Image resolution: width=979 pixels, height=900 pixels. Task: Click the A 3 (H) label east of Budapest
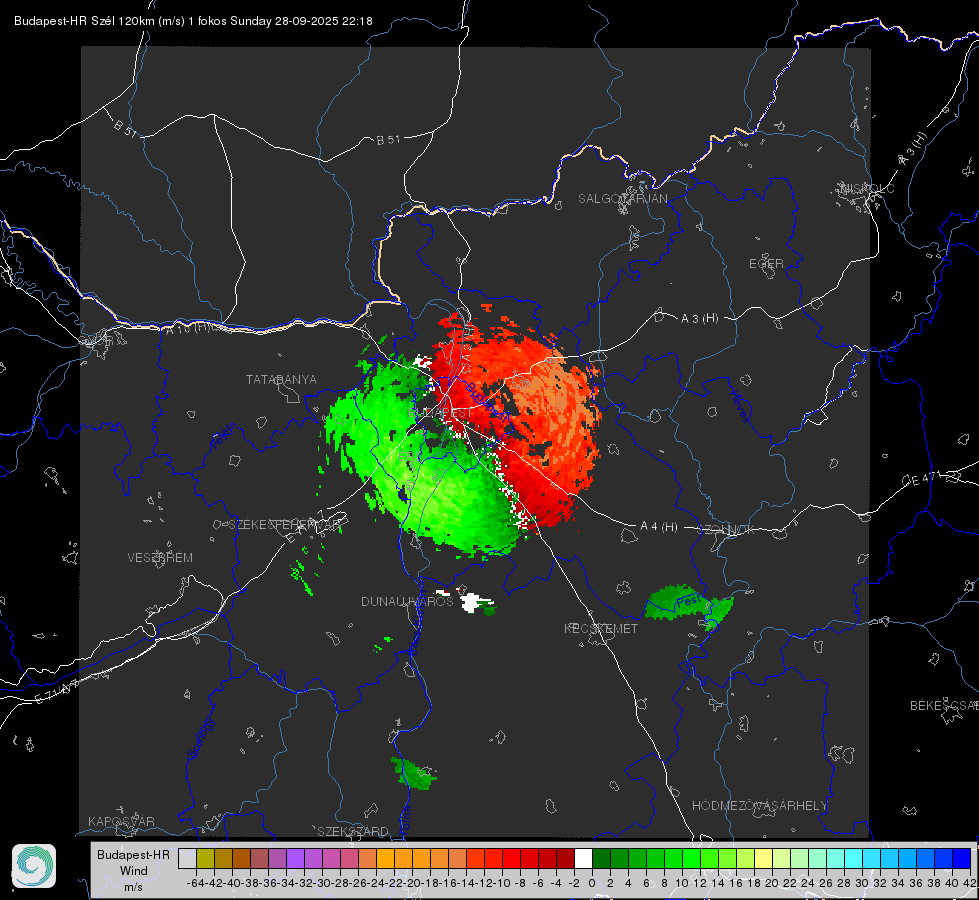[699, 319]
